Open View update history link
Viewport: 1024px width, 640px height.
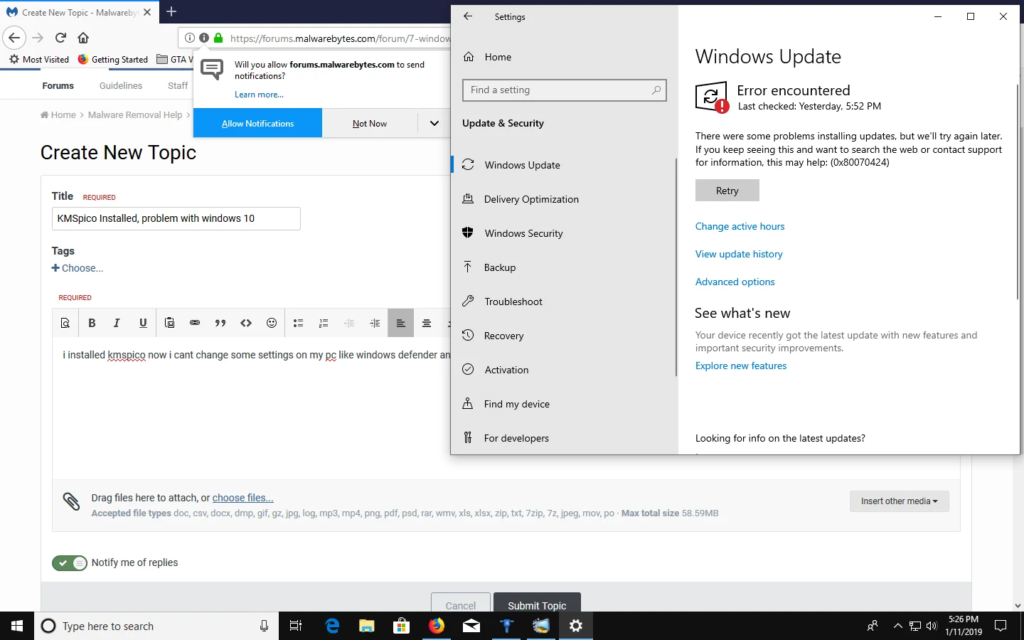(739, 254)
